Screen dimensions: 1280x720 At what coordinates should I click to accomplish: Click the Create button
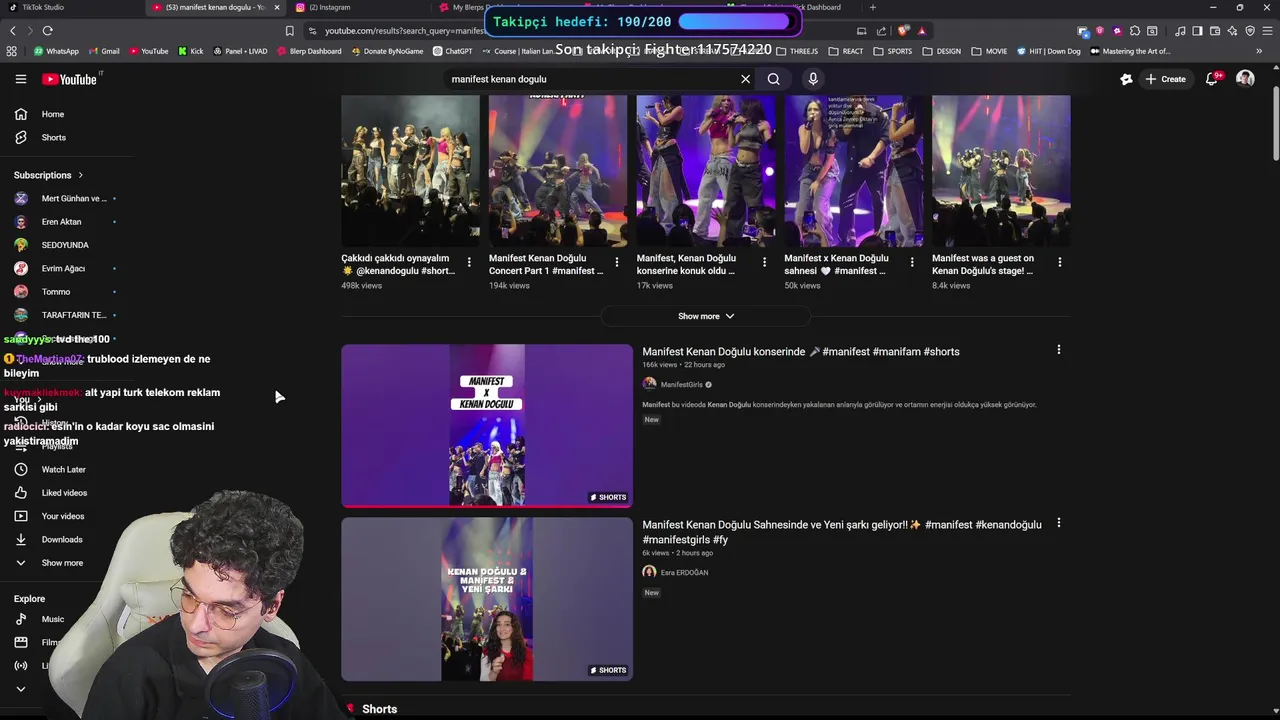point(1165,79)
